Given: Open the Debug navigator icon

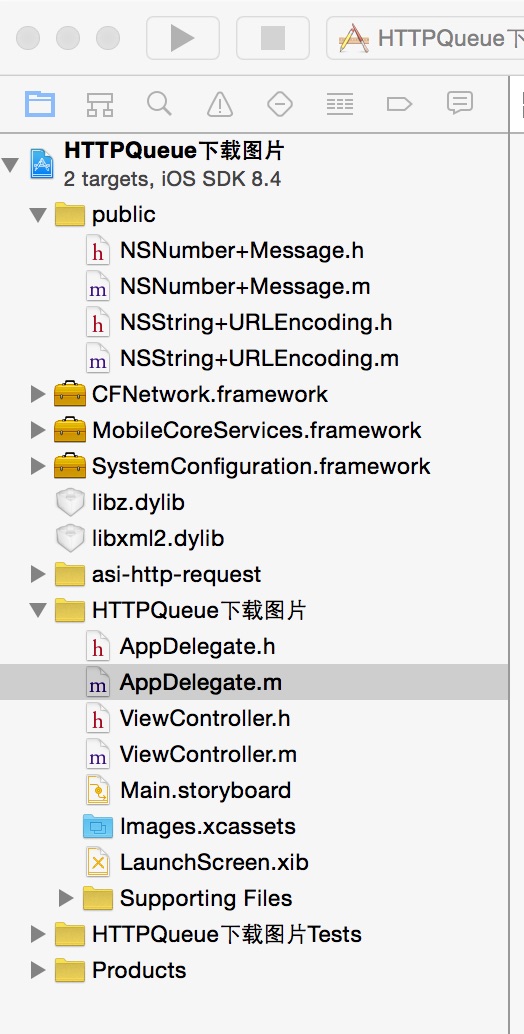Looking at the screenshot, I should click(339, 104).
